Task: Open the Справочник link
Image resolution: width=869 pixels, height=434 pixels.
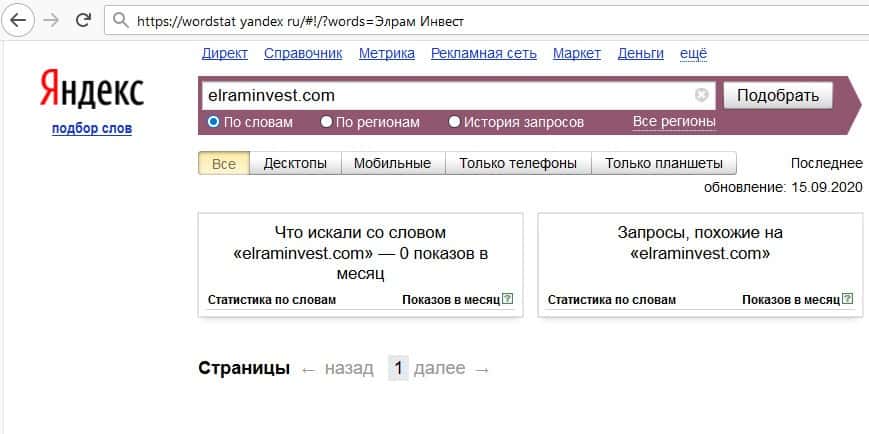Action: tap(303, 53)
